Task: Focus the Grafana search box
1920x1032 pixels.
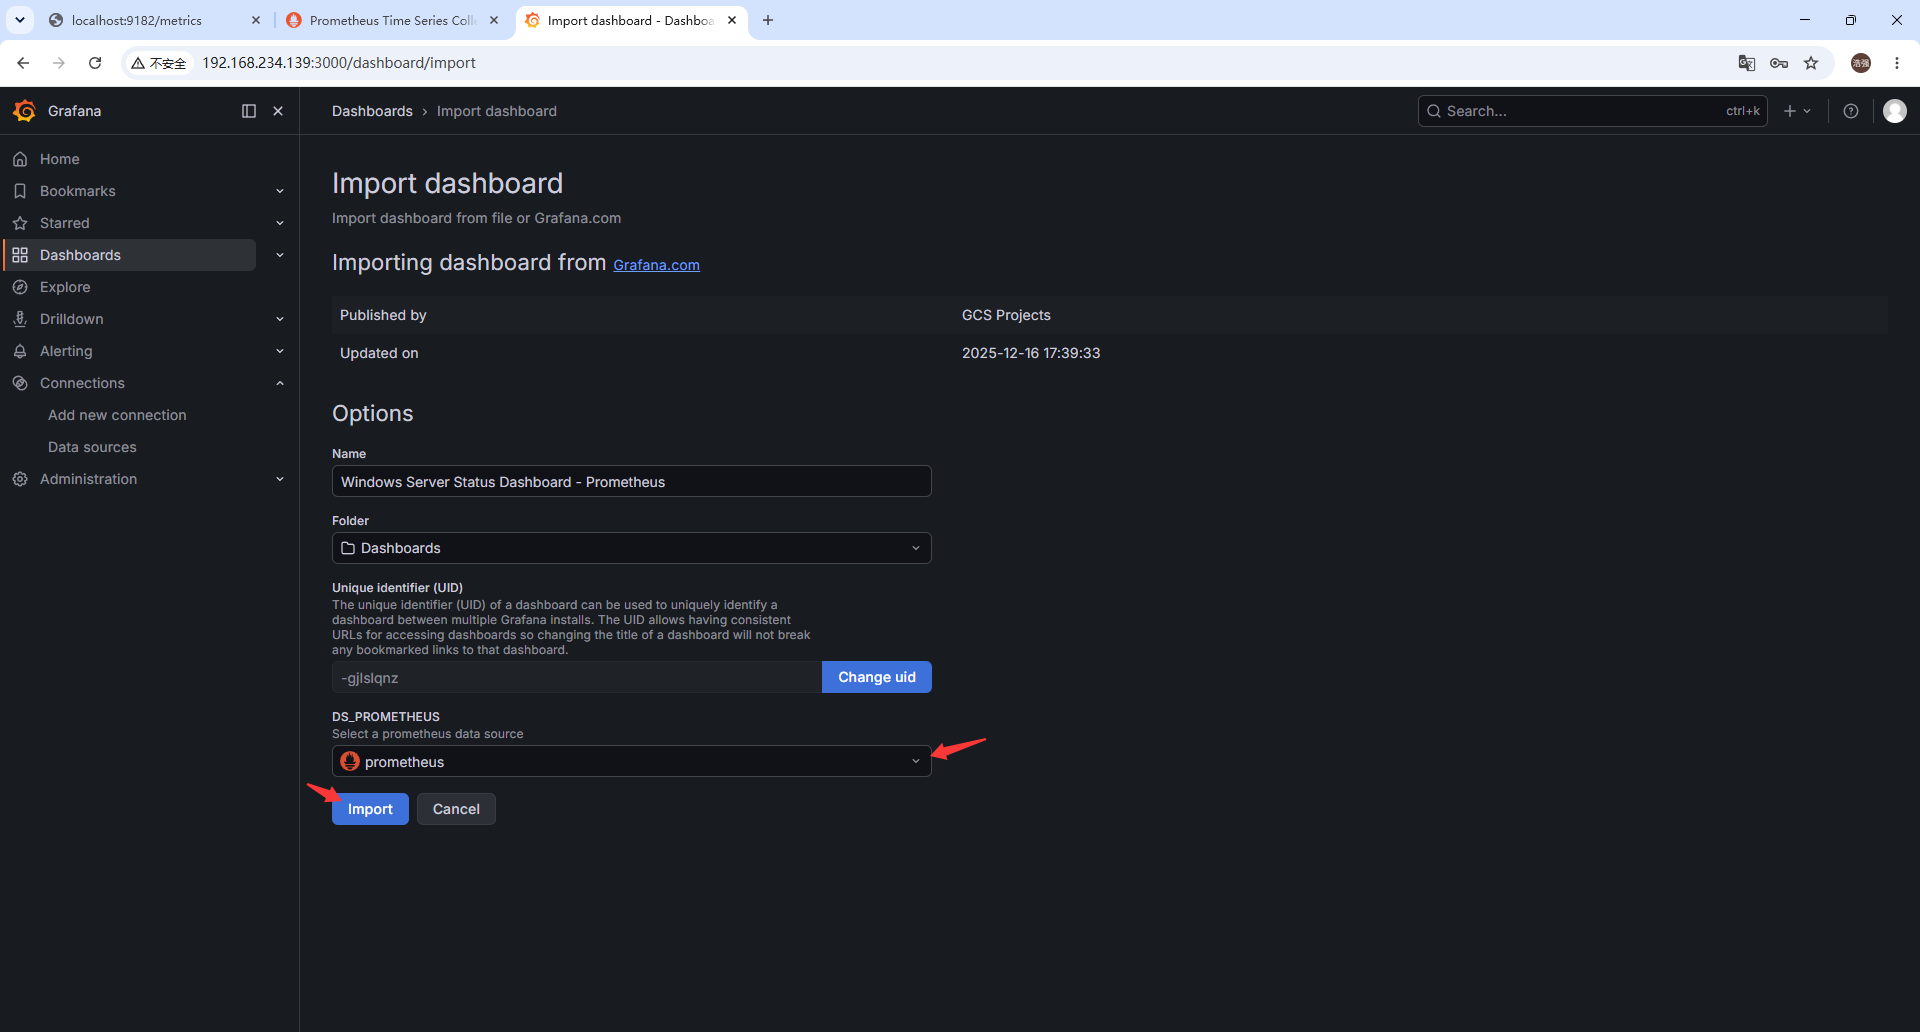Action: [x=1592, y=111]
